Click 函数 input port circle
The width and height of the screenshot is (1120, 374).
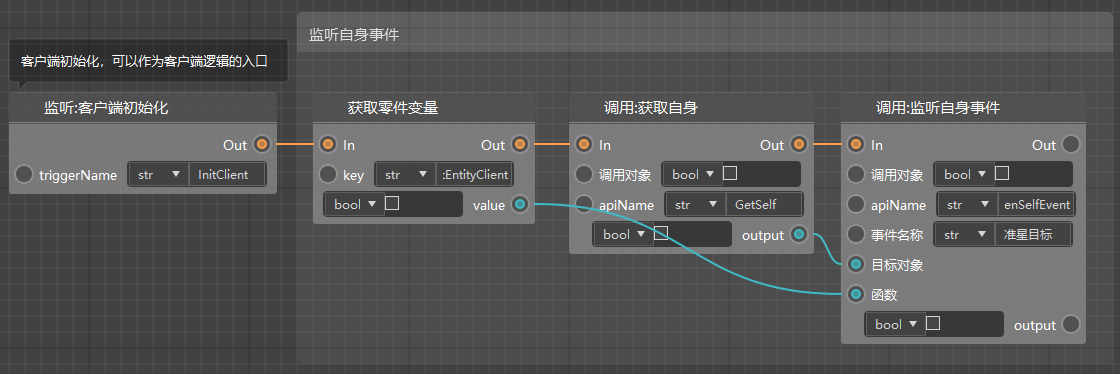[x=855, y=293]
